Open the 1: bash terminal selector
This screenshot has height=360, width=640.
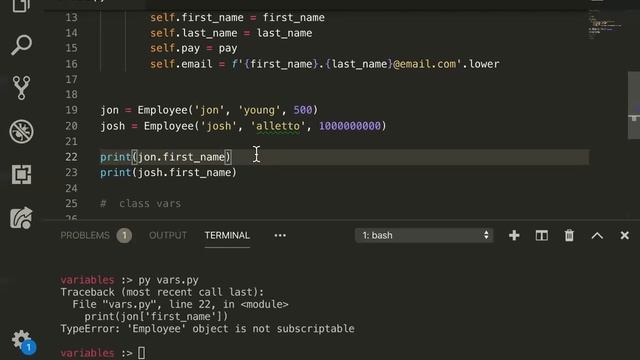424,236
